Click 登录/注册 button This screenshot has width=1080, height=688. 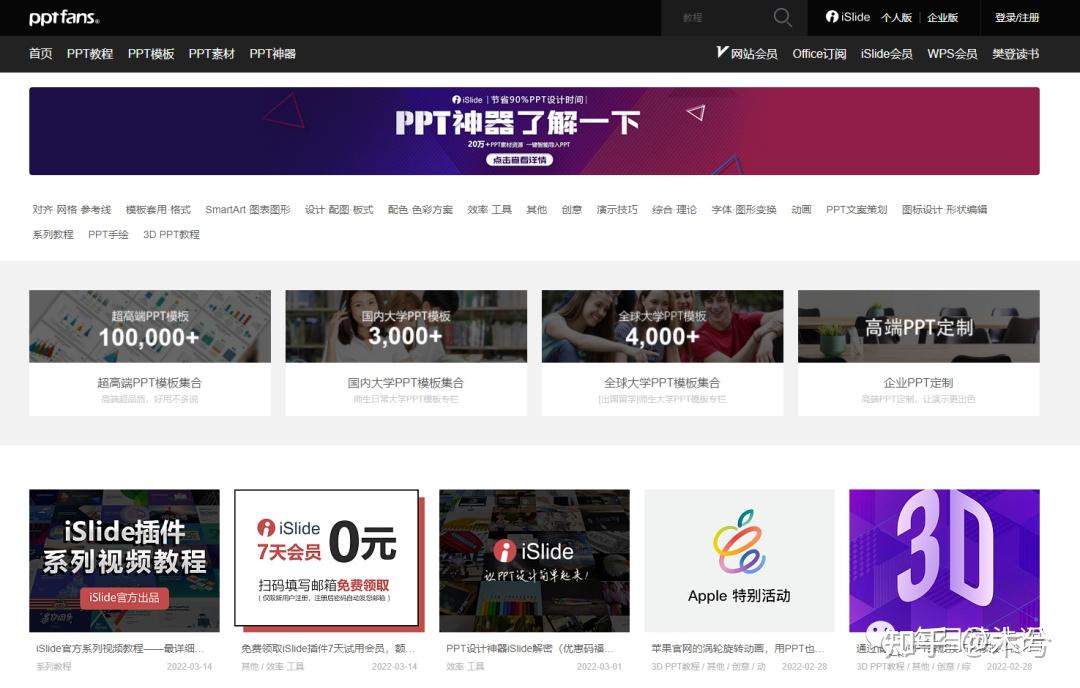tap(1017, 18)
